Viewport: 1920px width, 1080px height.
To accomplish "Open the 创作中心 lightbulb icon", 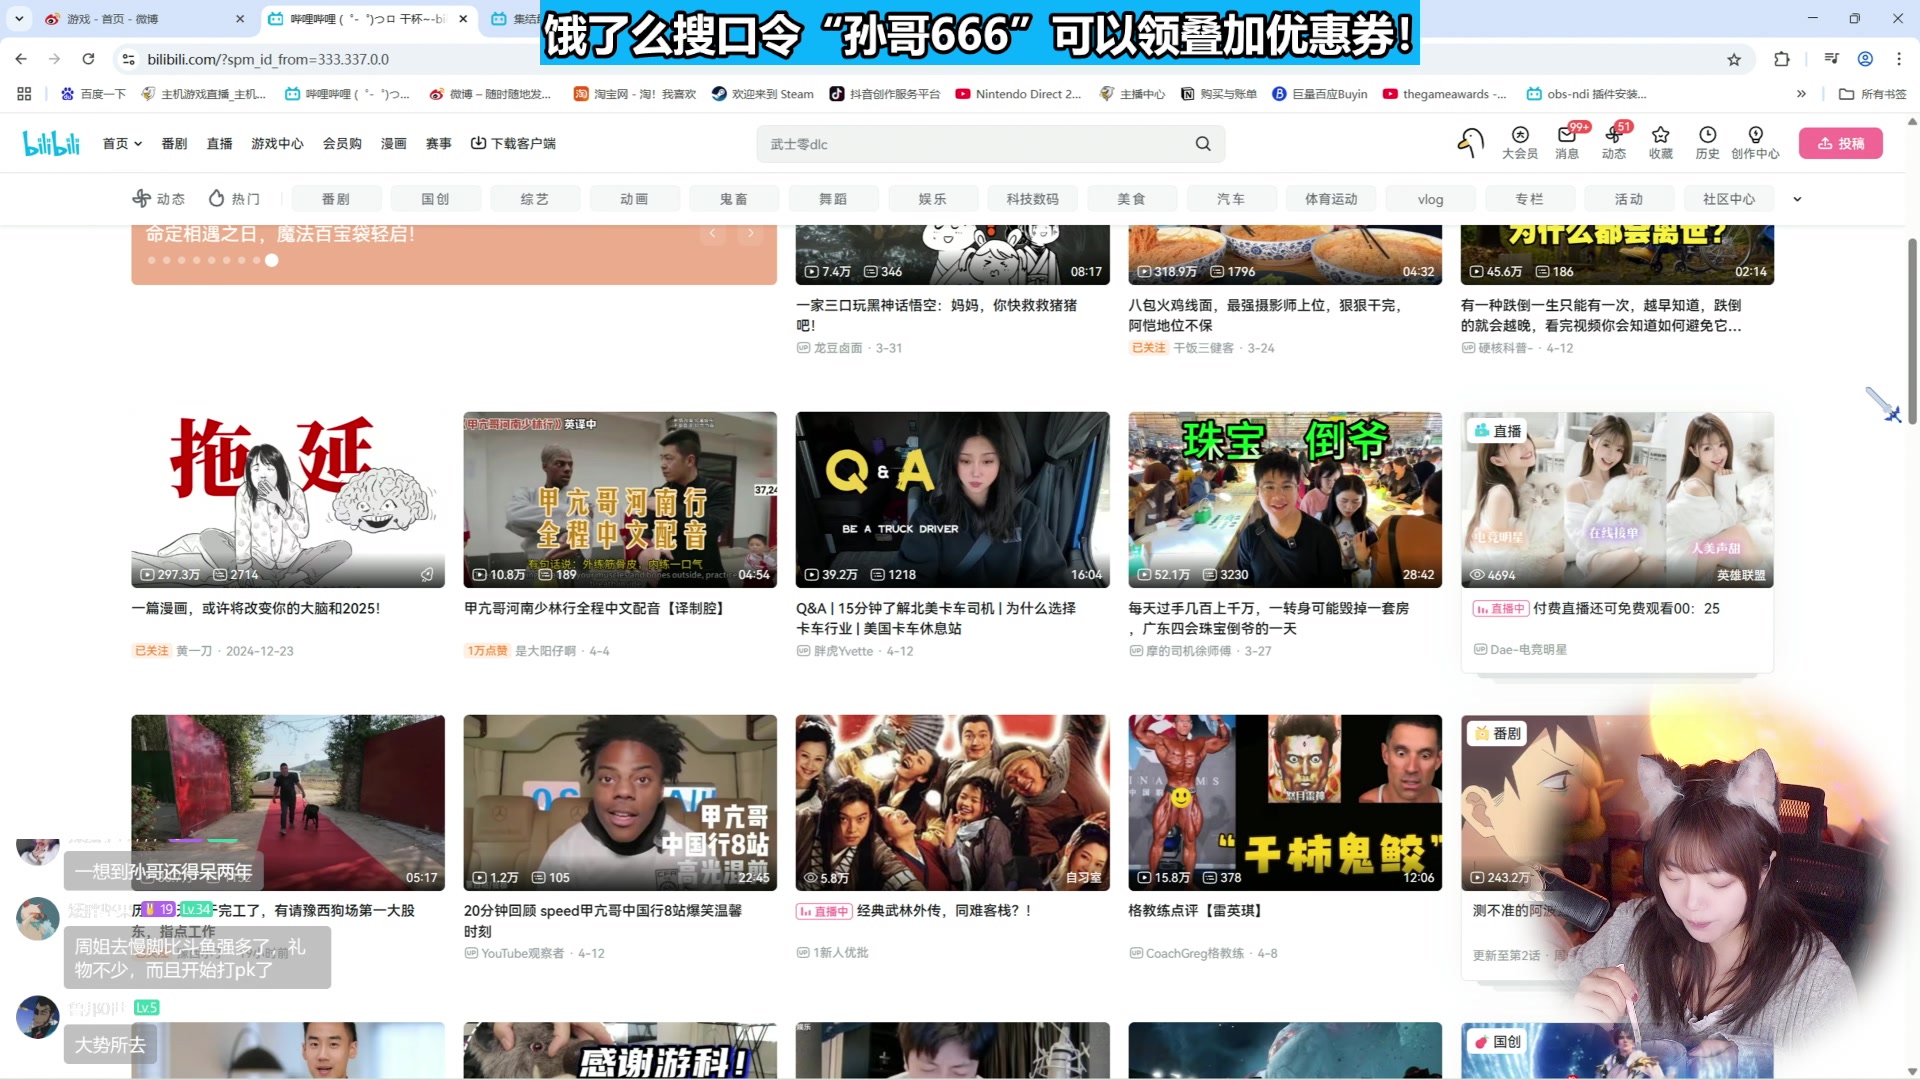I will (1755, 143).
